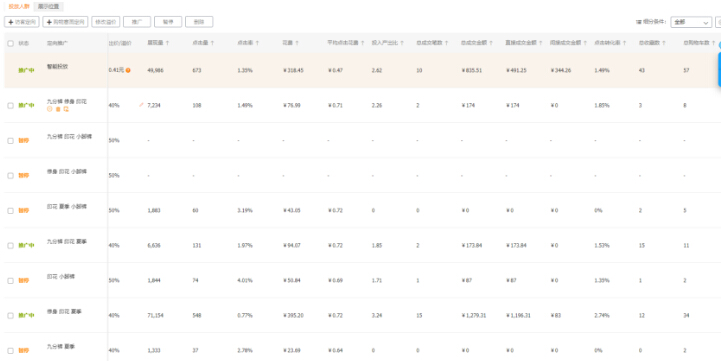Click the 访客定向 add button

point(22,22)
